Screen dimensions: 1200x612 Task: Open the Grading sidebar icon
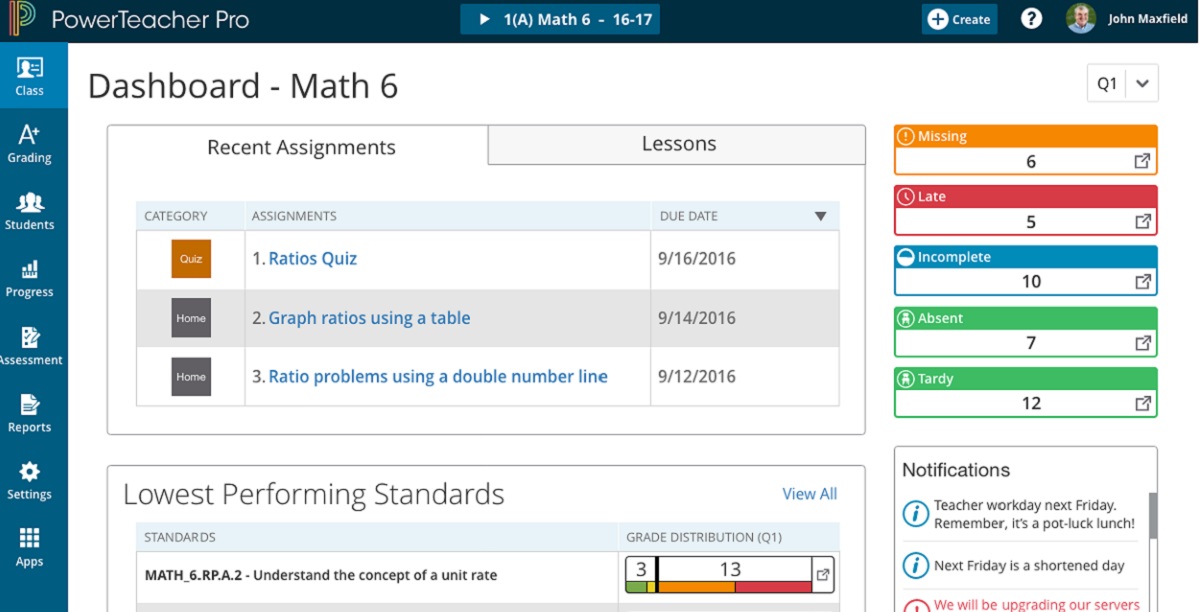pos(30,145)
